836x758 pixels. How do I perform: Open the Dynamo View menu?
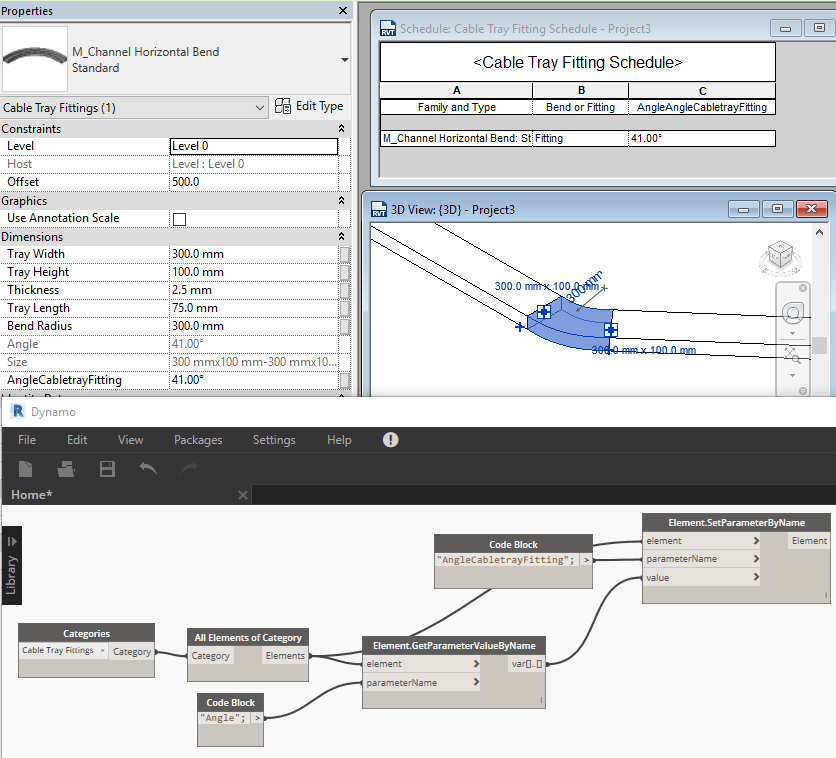(x=131, y=440)
